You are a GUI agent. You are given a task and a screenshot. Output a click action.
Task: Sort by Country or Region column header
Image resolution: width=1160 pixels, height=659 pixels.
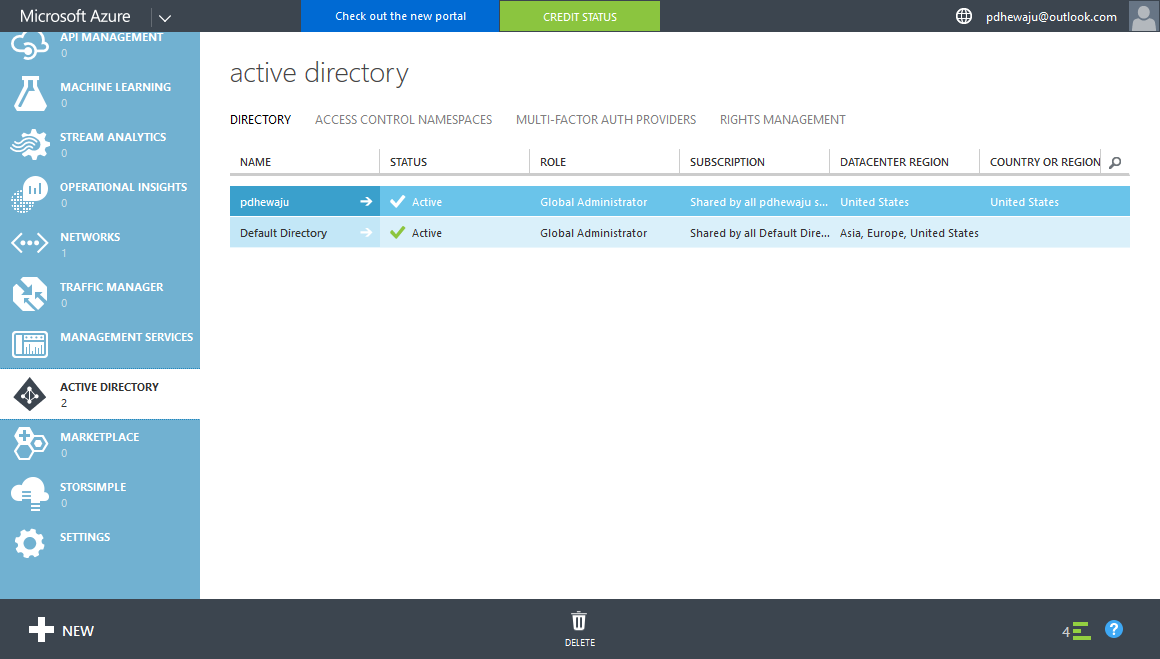(1045, 162)
